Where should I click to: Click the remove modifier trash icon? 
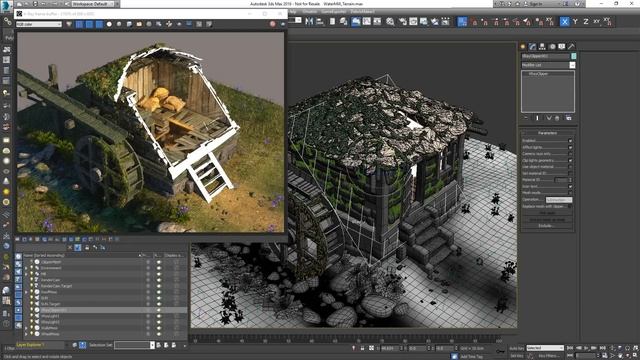[x=557, y=118]
